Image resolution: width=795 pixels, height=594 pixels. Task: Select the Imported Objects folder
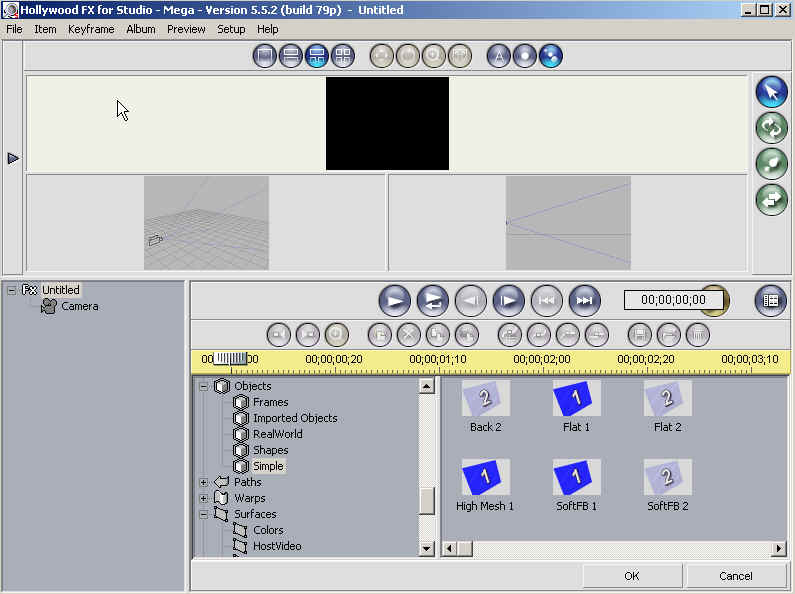click(295, 418)
